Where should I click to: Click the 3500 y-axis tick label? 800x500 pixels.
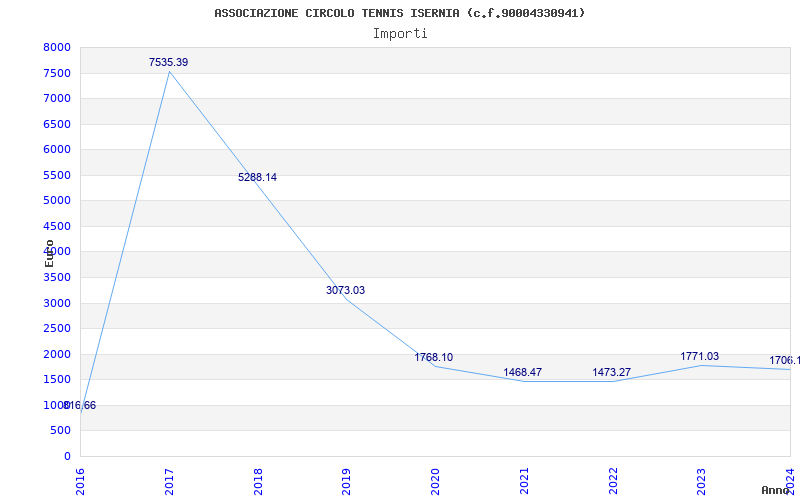(x=57, y=278)
